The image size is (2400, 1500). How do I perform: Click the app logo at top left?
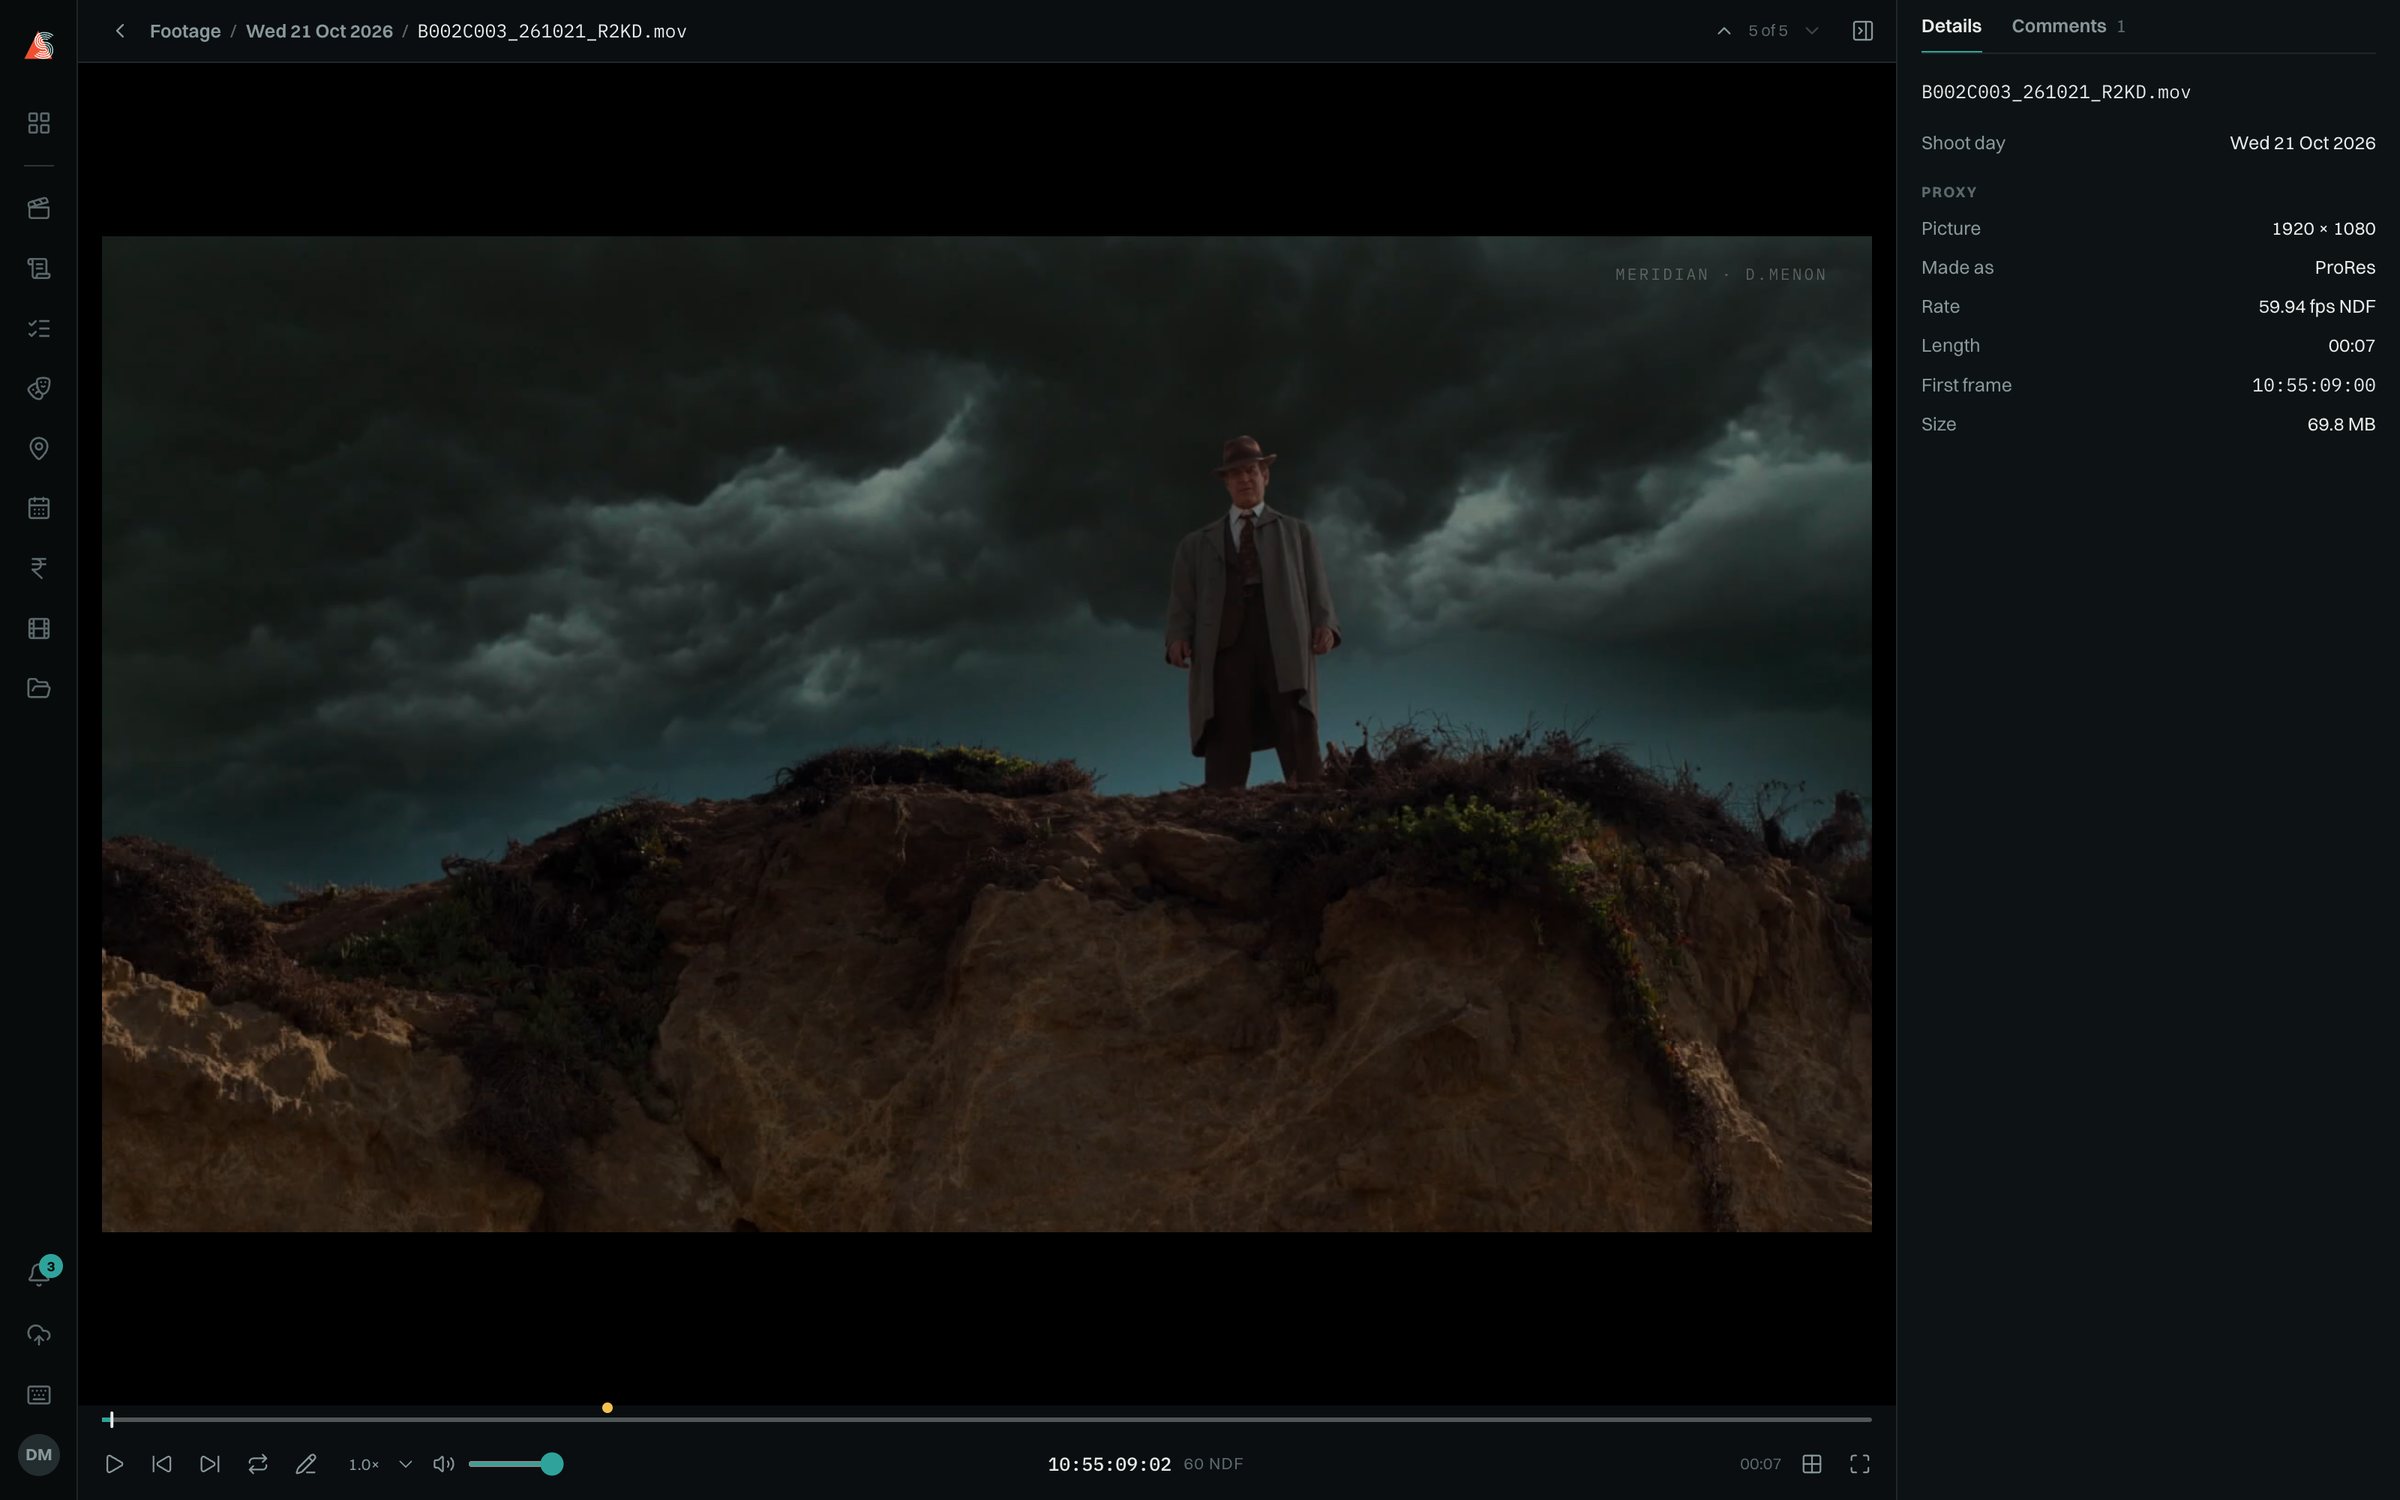pyautogui.click(x=38, y=45)
